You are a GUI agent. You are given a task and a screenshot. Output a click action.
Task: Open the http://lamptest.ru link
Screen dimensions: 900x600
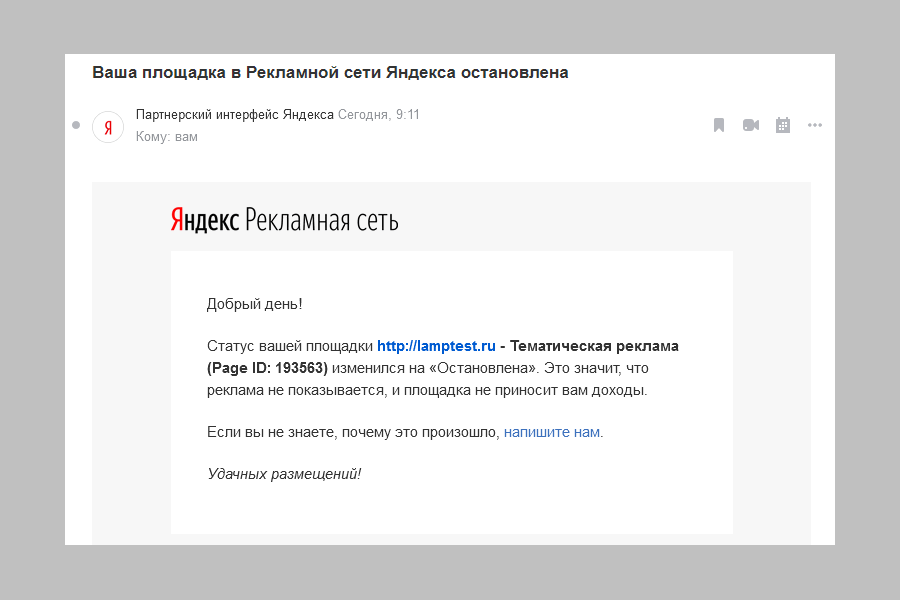coord(436,346)
